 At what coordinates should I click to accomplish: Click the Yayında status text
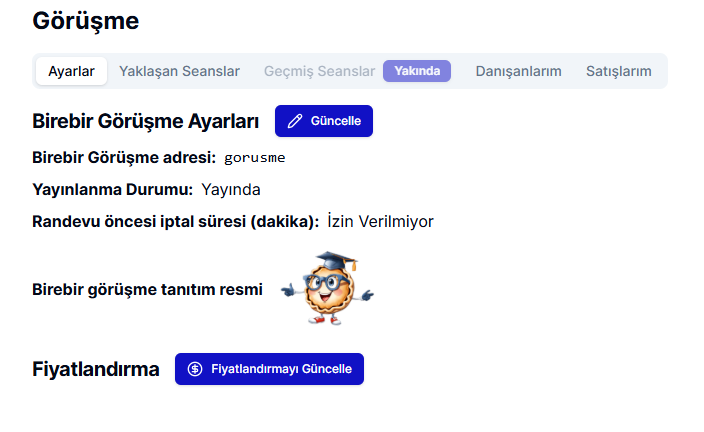231,189
